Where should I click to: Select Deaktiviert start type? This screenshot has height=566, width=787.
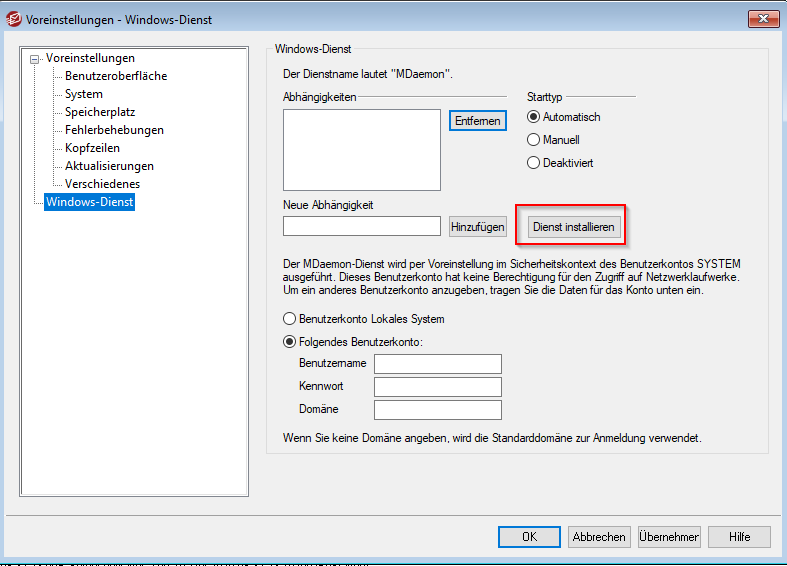point(534,162)
